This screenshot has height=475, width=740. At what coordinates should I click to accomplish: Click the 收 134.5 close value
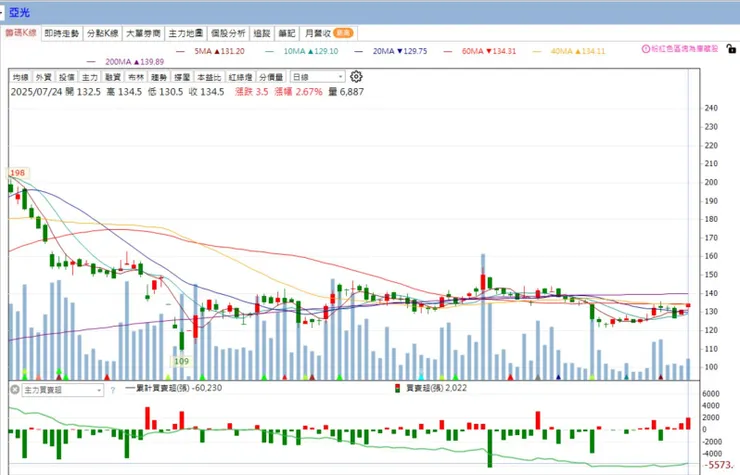206,92
